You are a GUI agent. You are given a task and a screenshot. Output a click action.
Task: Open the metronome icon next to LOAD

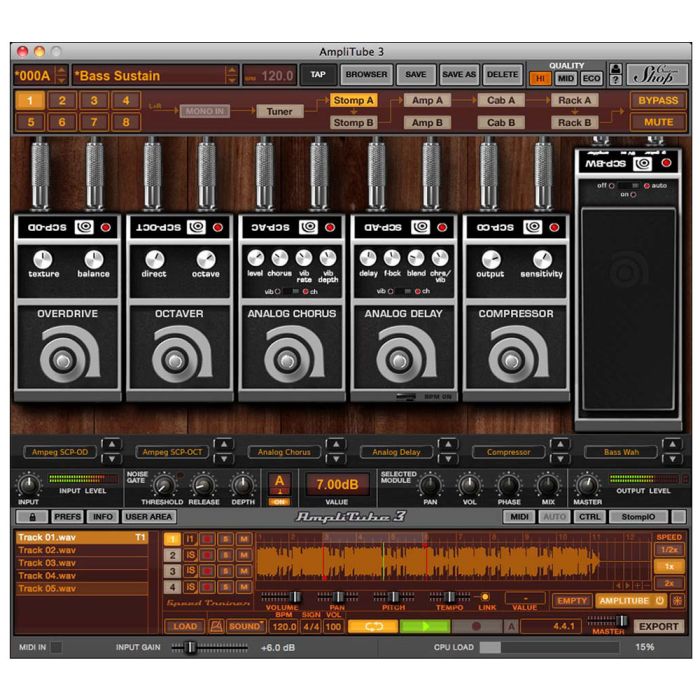click(x=216, y=626)
